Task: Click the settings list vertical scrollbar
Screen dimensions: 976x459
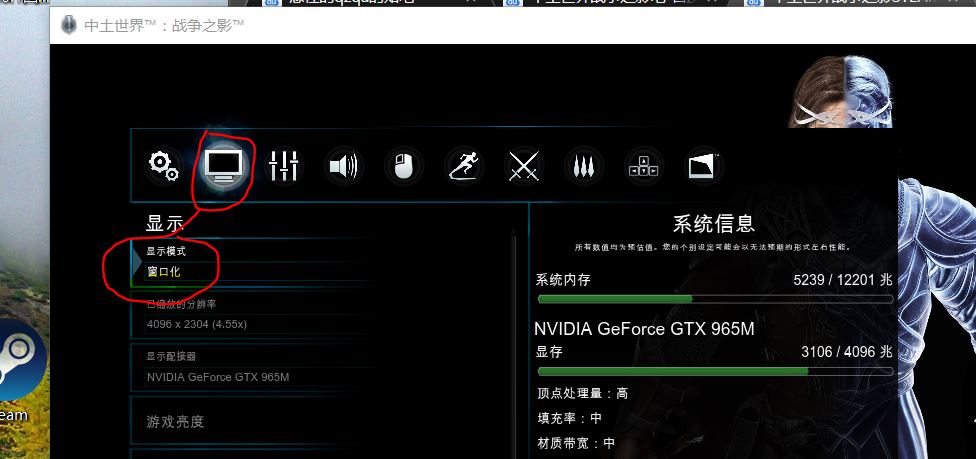Action: pos(514,343)
